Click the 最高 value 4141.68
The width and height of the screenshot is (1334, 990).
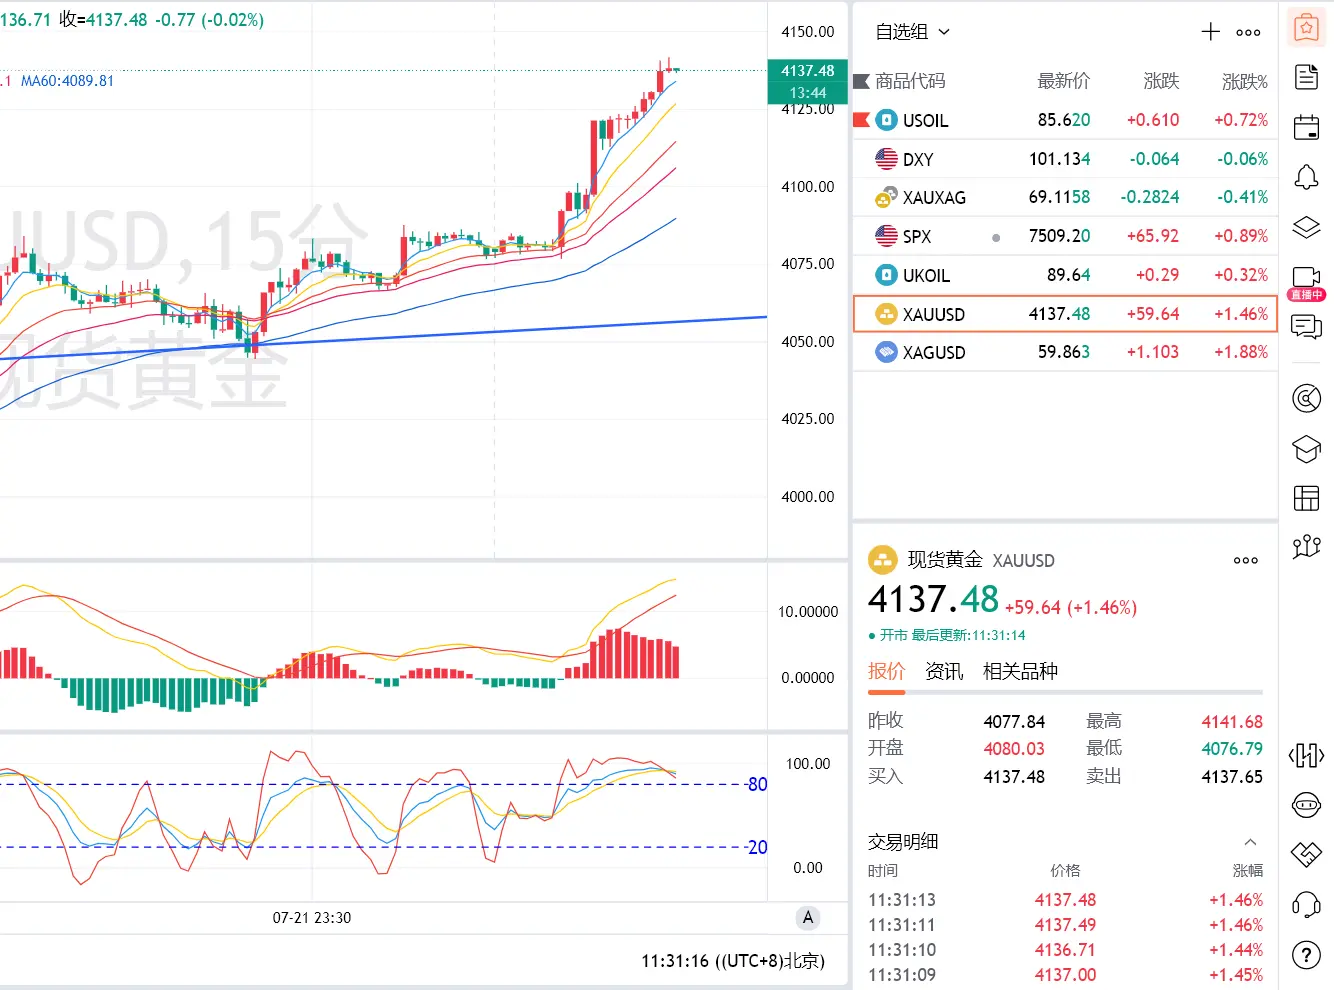click(1232, 722)
